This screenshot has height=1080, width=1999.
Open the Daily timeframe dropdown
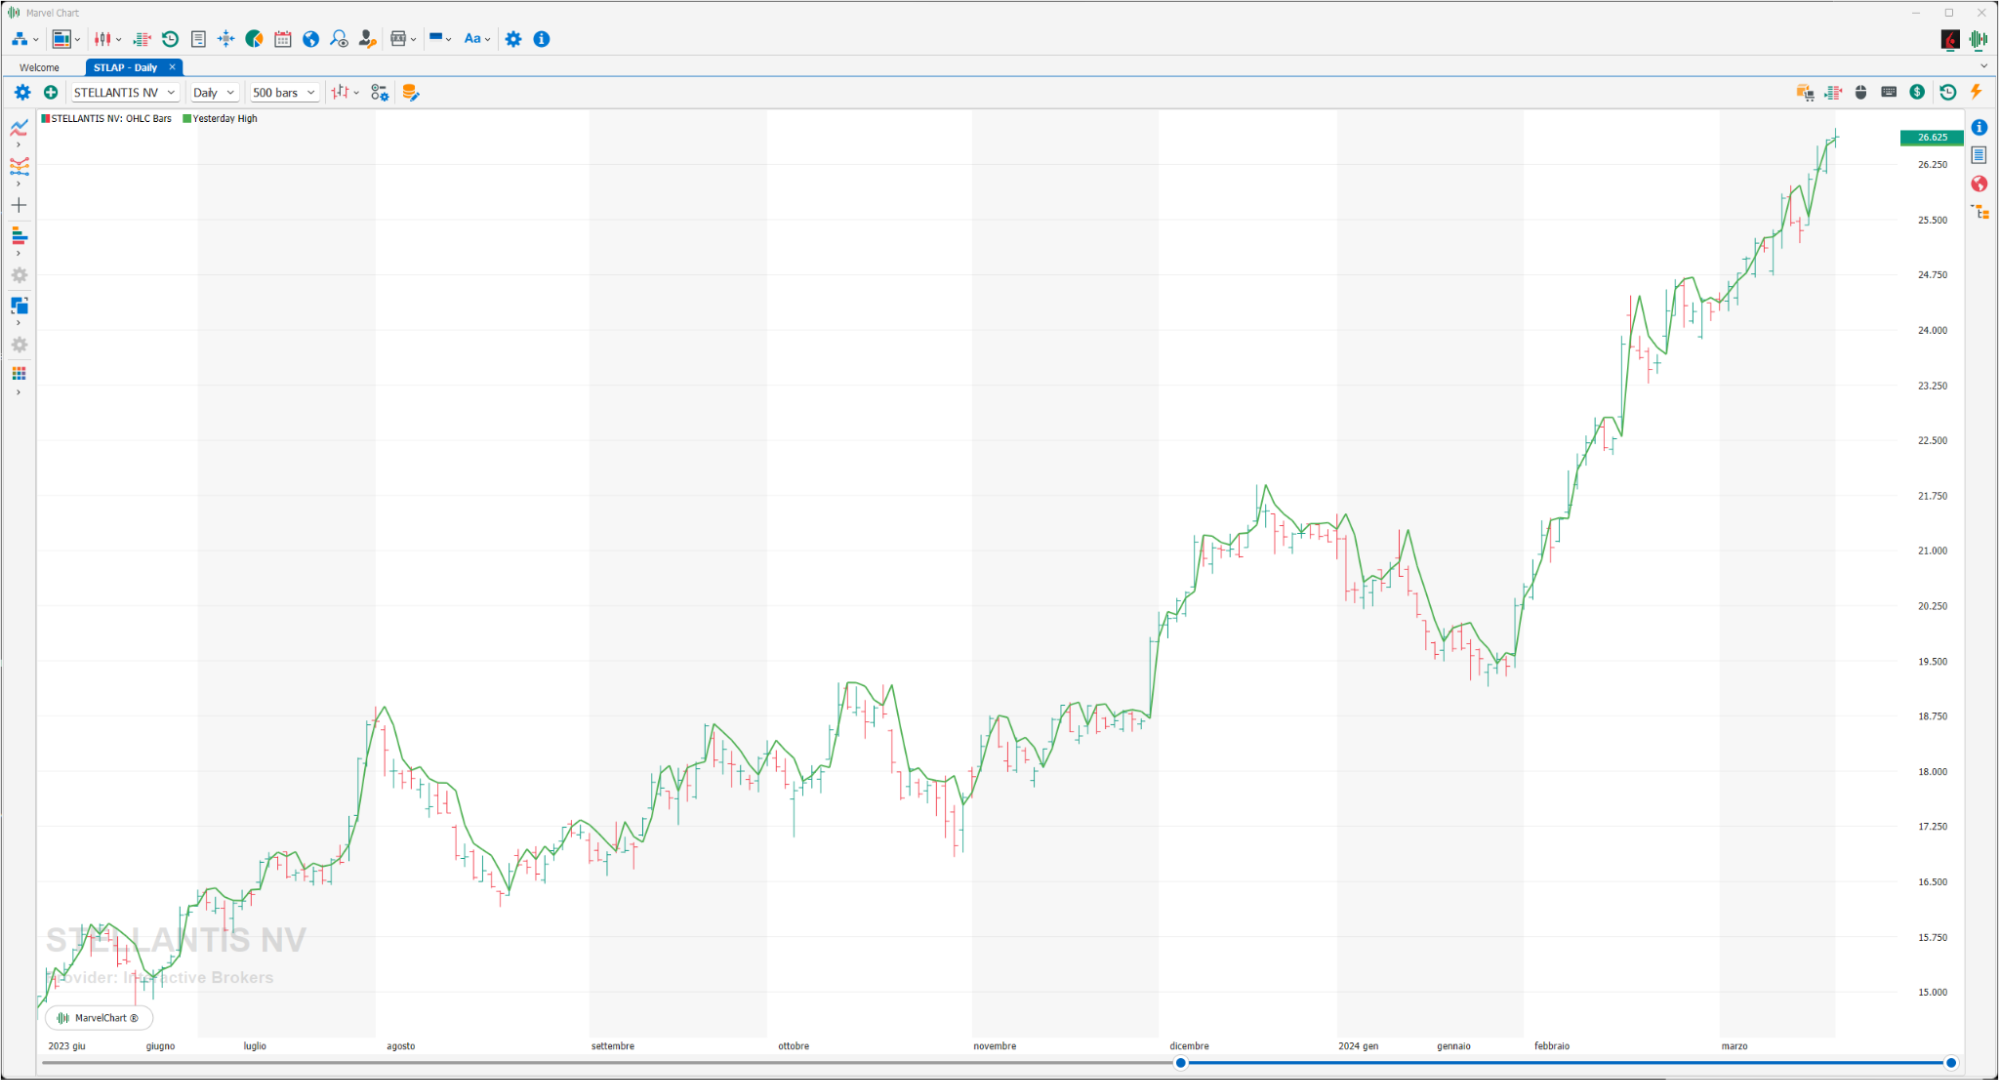[214, 92]
